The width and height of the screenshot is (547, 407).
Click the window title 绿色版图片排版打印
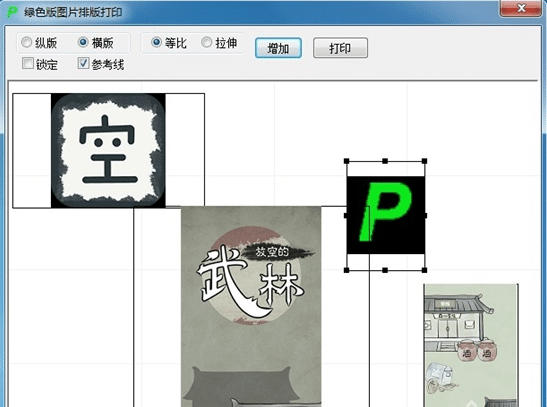[x=73, y=12]
